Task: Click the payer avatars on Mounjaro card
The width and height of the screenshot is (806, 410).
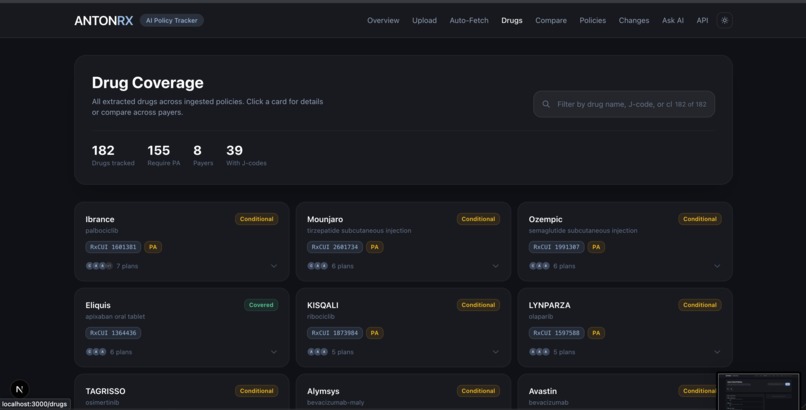Action: click(x=317, y=266)
